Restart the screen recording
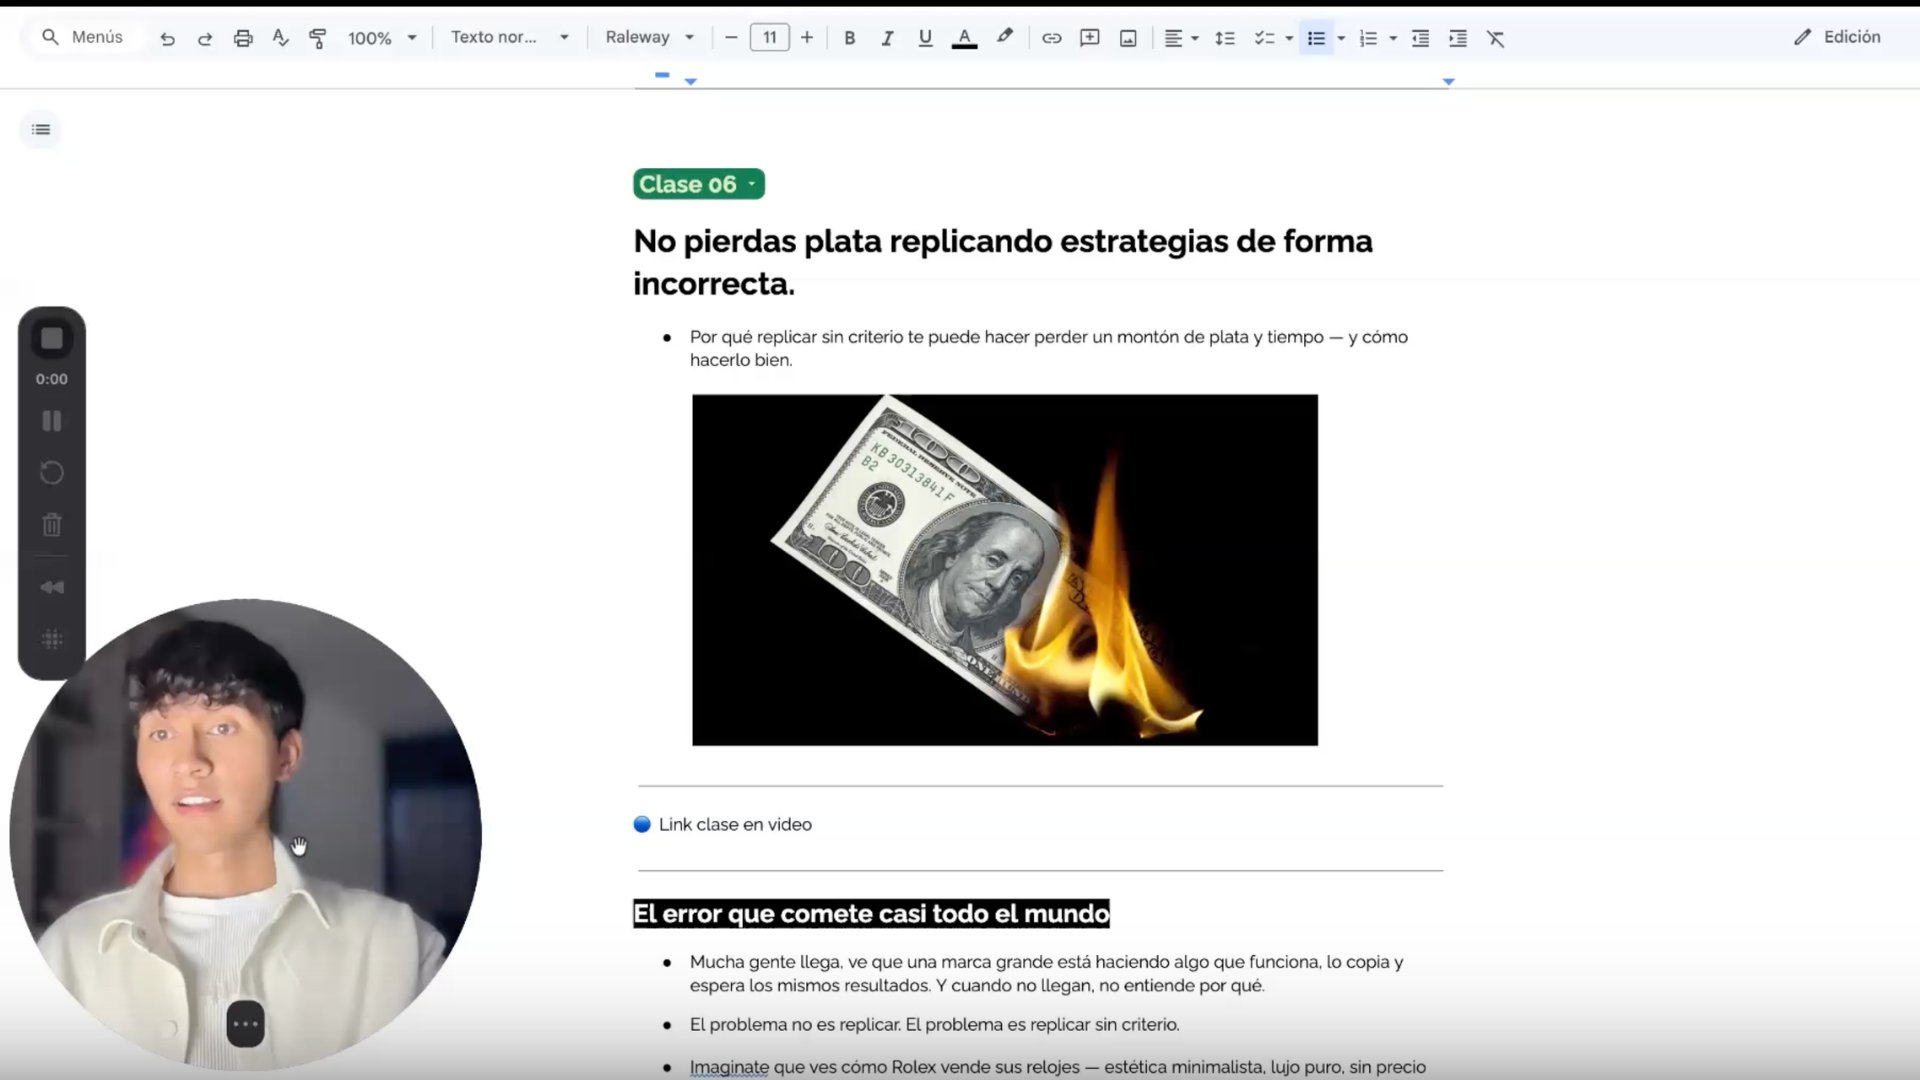This screenshot has height=1080, width=1920. coord(52,473)
